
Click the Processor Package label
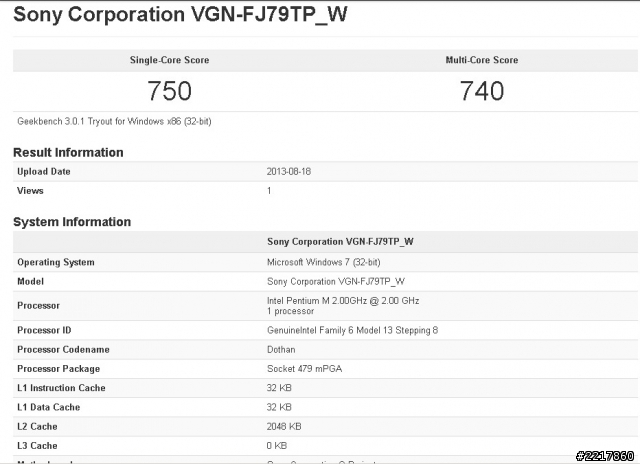pyautogui.click(x=58, y=369)
